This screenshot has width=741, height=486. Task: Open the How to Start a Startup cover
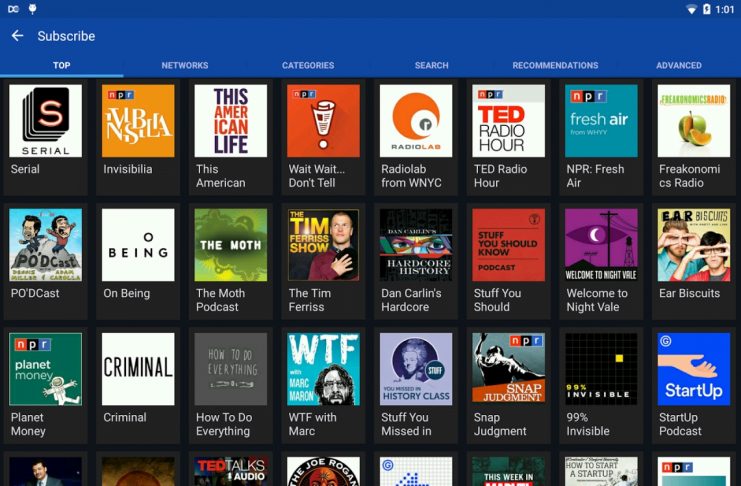tap(601, 471)
